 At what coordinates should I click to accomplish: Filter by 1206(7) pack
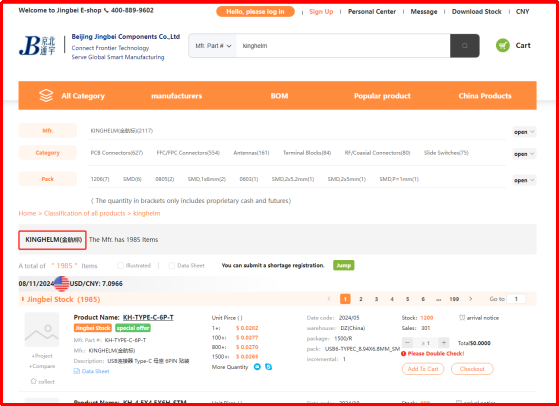[100, 179]
